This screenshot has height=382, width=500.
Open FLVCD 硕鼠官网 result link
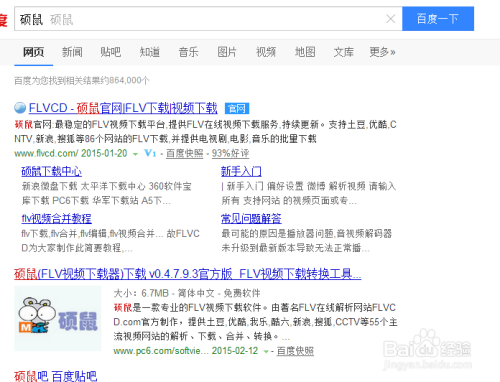pyautogui.click(x=123, y=108)
